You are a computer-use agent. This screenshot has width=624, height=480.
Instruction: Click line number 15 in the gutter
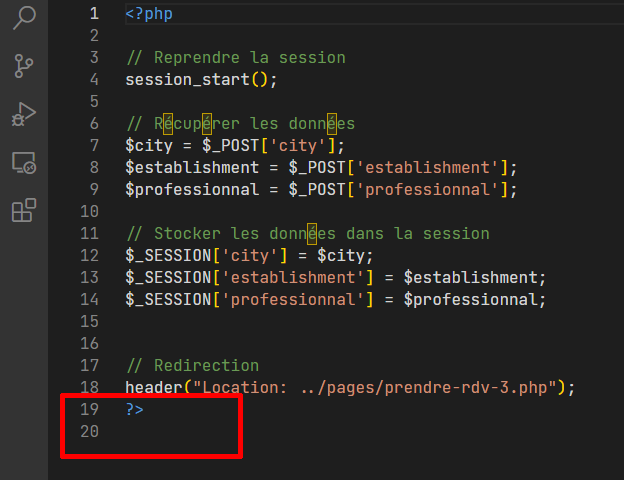(90, 321)
